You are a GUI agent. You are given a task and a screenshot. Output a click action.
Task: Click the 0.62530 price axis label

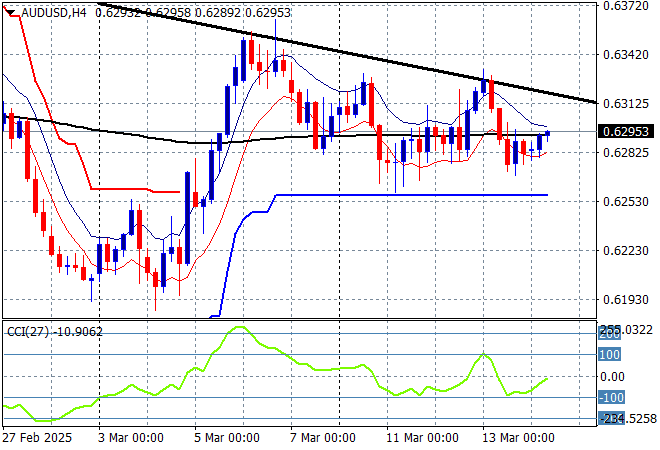(625, 202)
